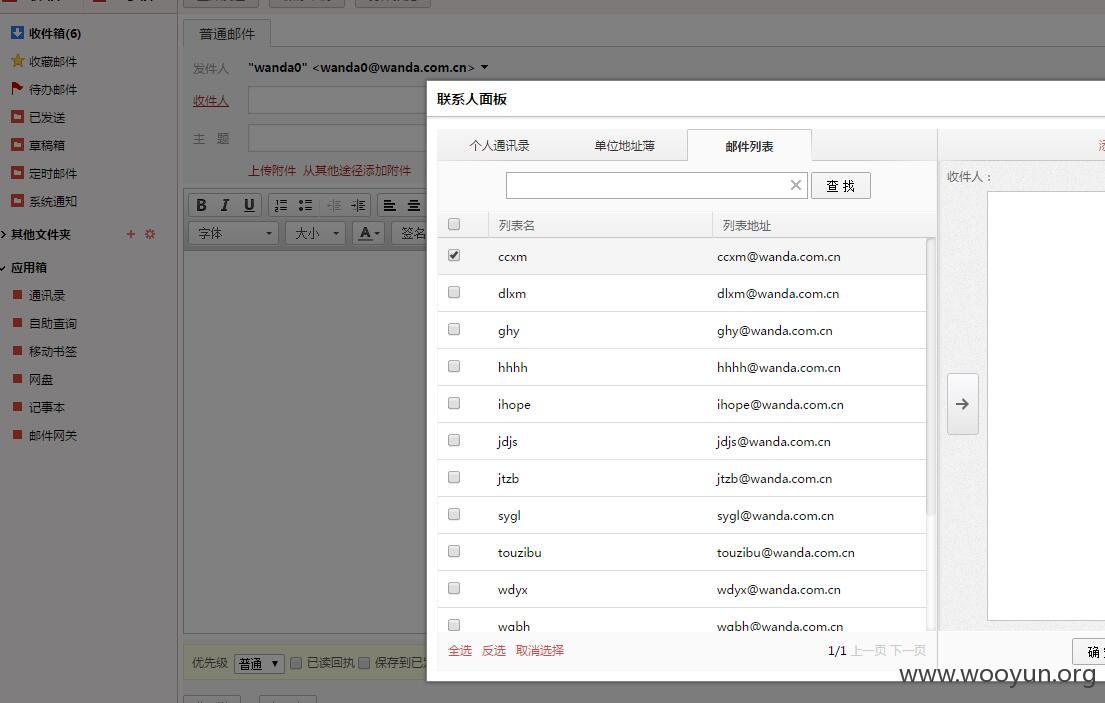Open font color picker A
1105x703 pixels.
tap(369, 233)
